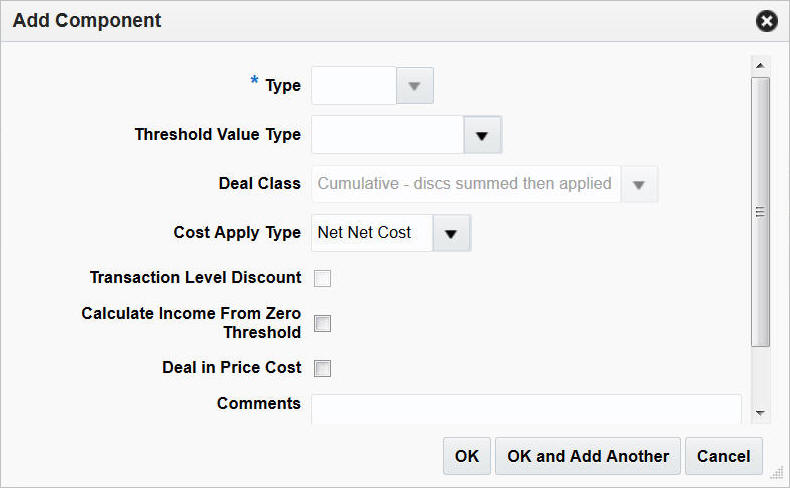Close the Add Component dialog with X icon
The height and width of the screenshot is (488, 790).
(767, 21)
